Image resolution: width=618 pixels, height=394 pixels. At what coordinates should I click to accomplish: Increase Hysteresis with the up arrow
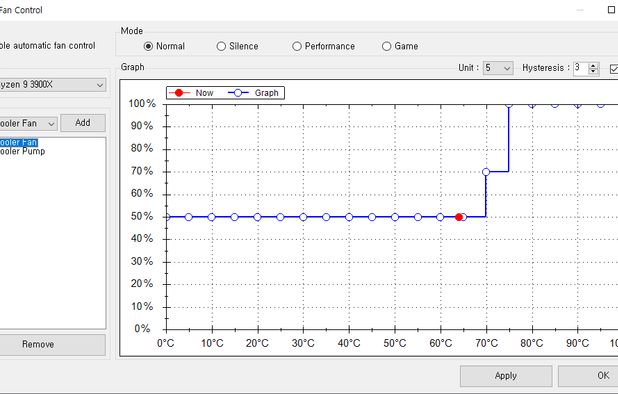[593, 65]
